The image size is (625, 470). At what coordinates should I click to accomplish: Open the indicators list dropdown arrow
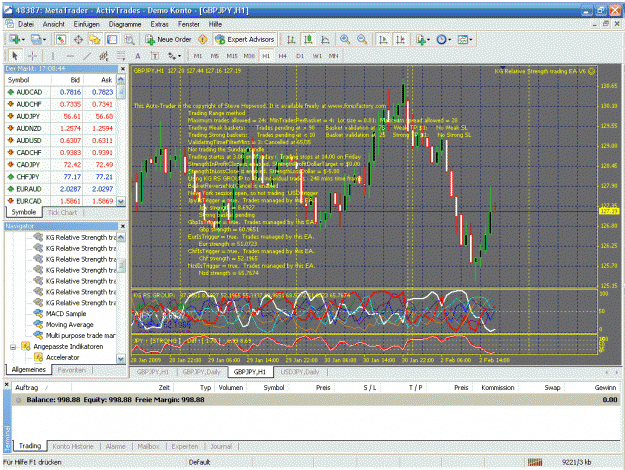coord(428,39)
